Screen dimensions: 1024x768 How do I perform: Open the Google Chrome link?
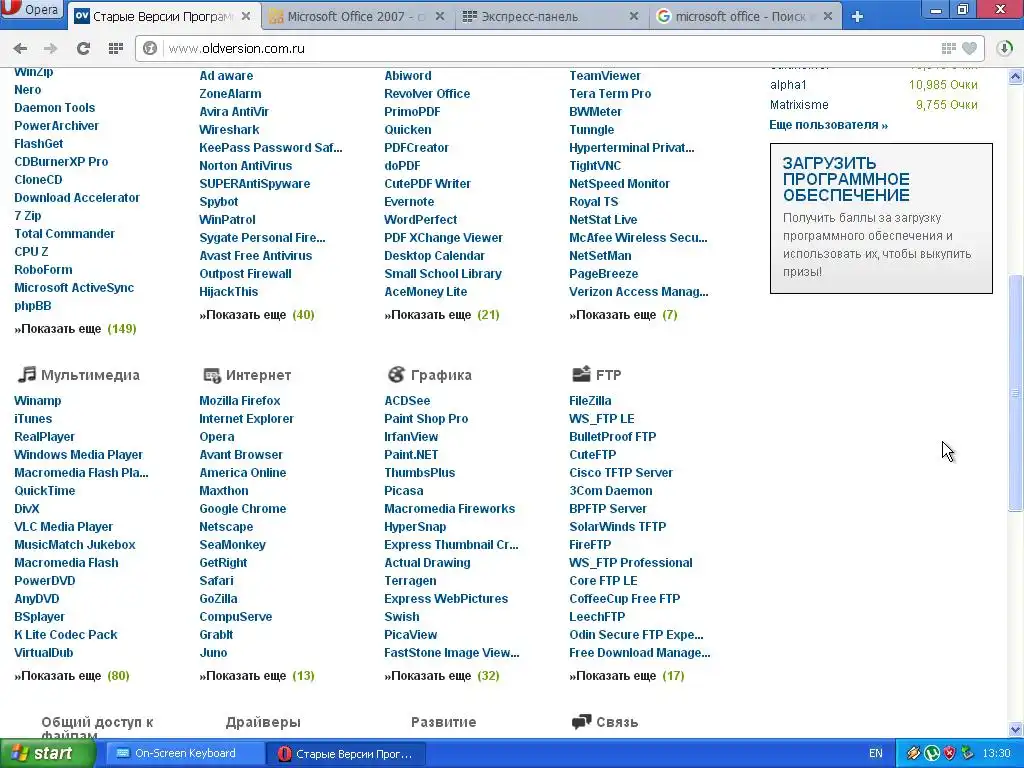click(x=242, y=509)
